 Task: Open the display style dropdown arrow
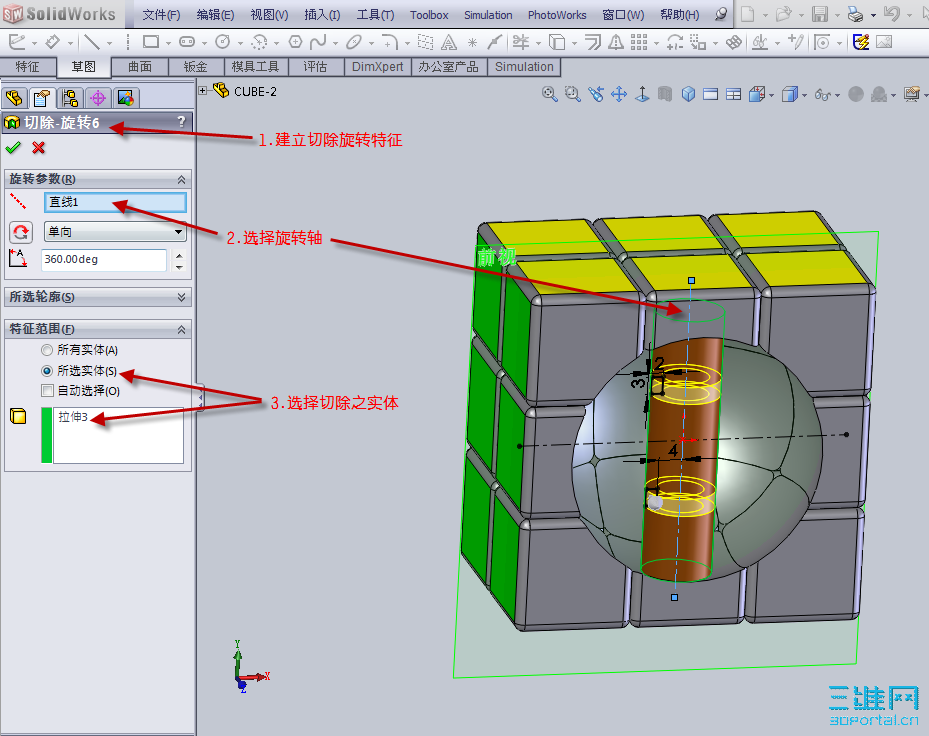point(804,95)
